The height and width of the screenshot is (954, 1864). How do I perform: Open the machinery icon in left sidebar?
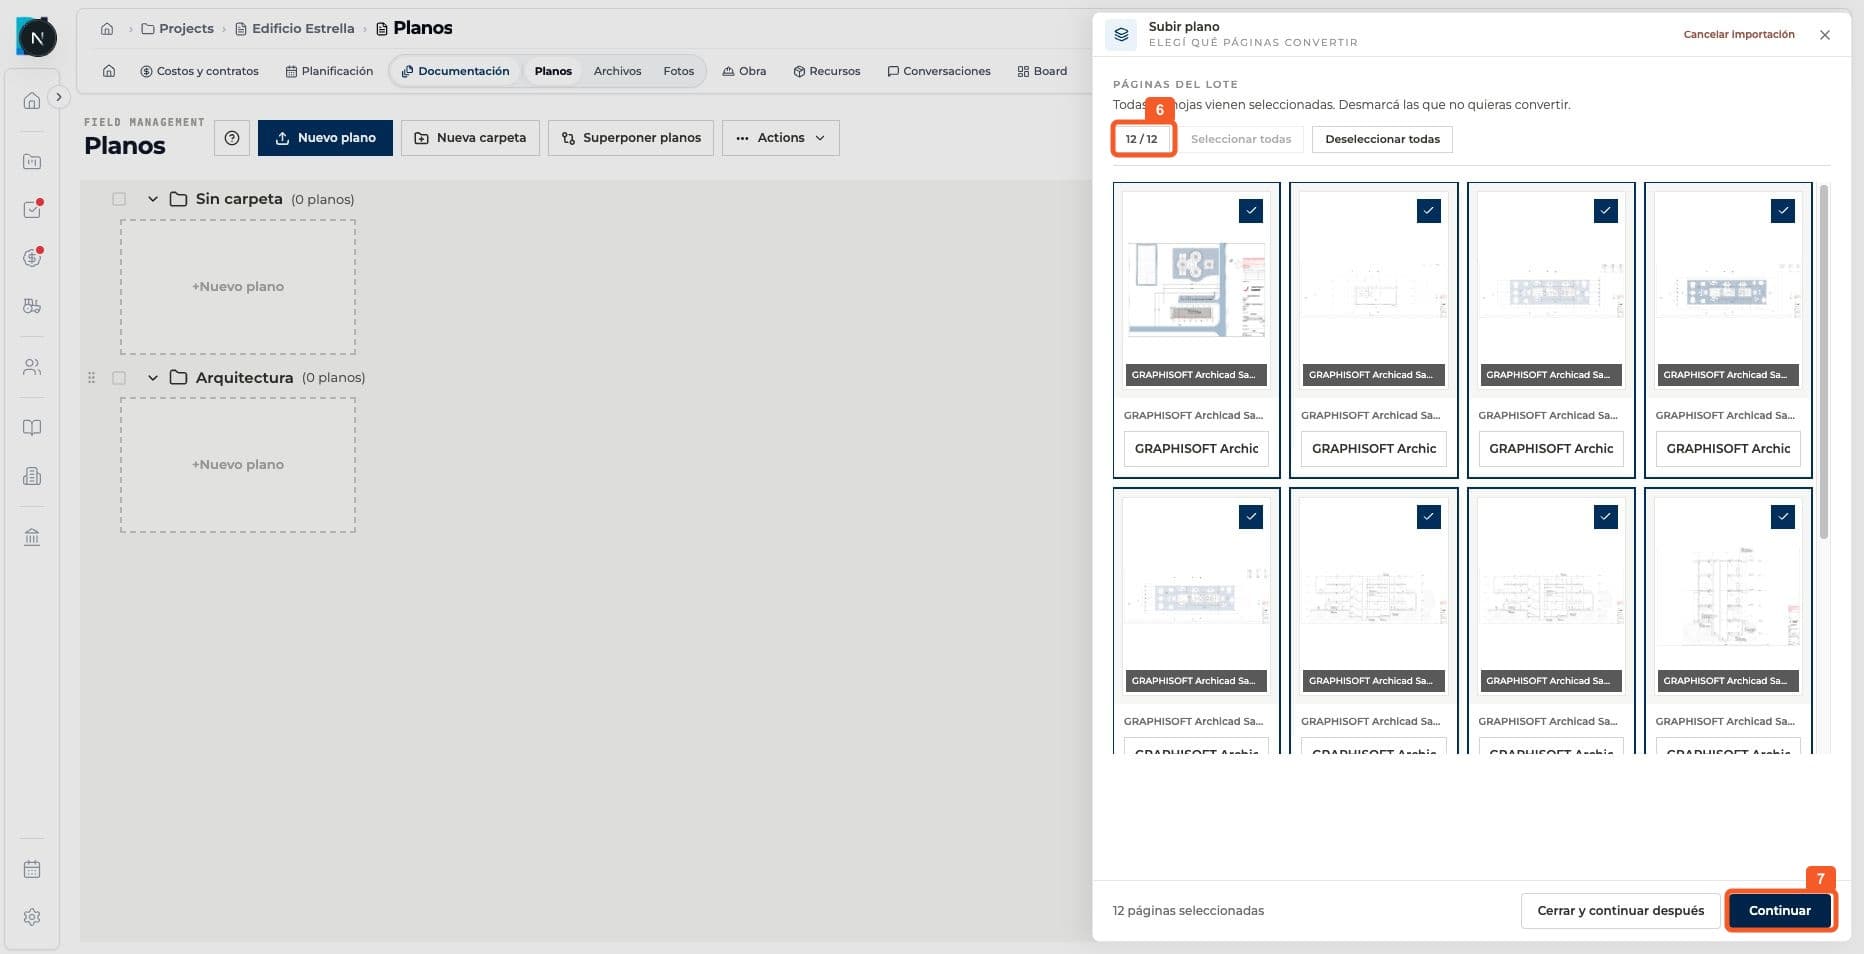[x=32, y=306]
